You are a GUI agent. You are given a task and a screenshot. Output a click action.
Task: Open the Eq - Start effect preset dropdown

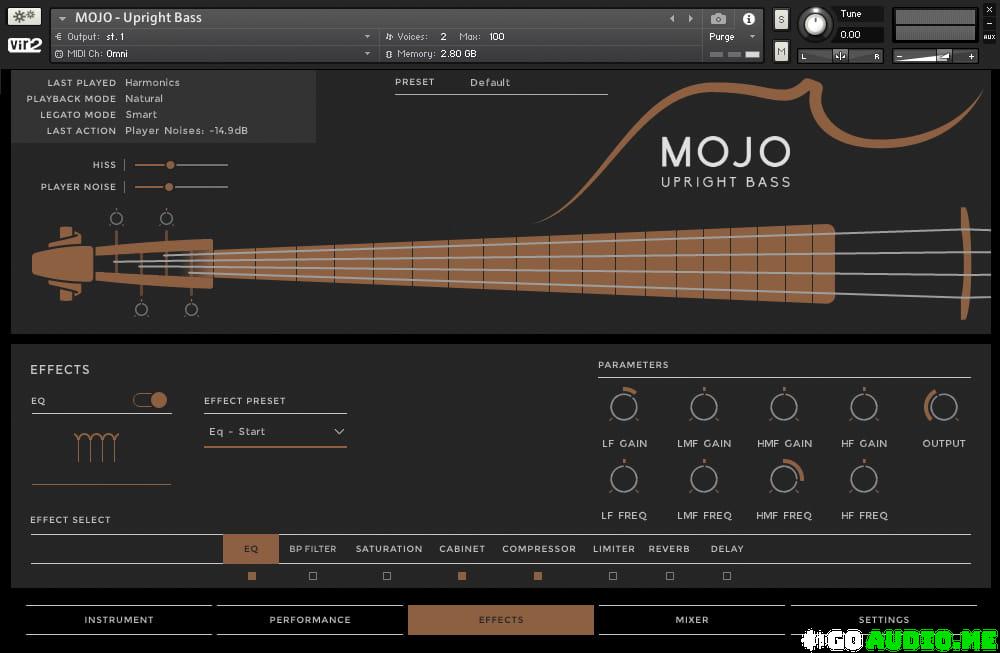276,432
